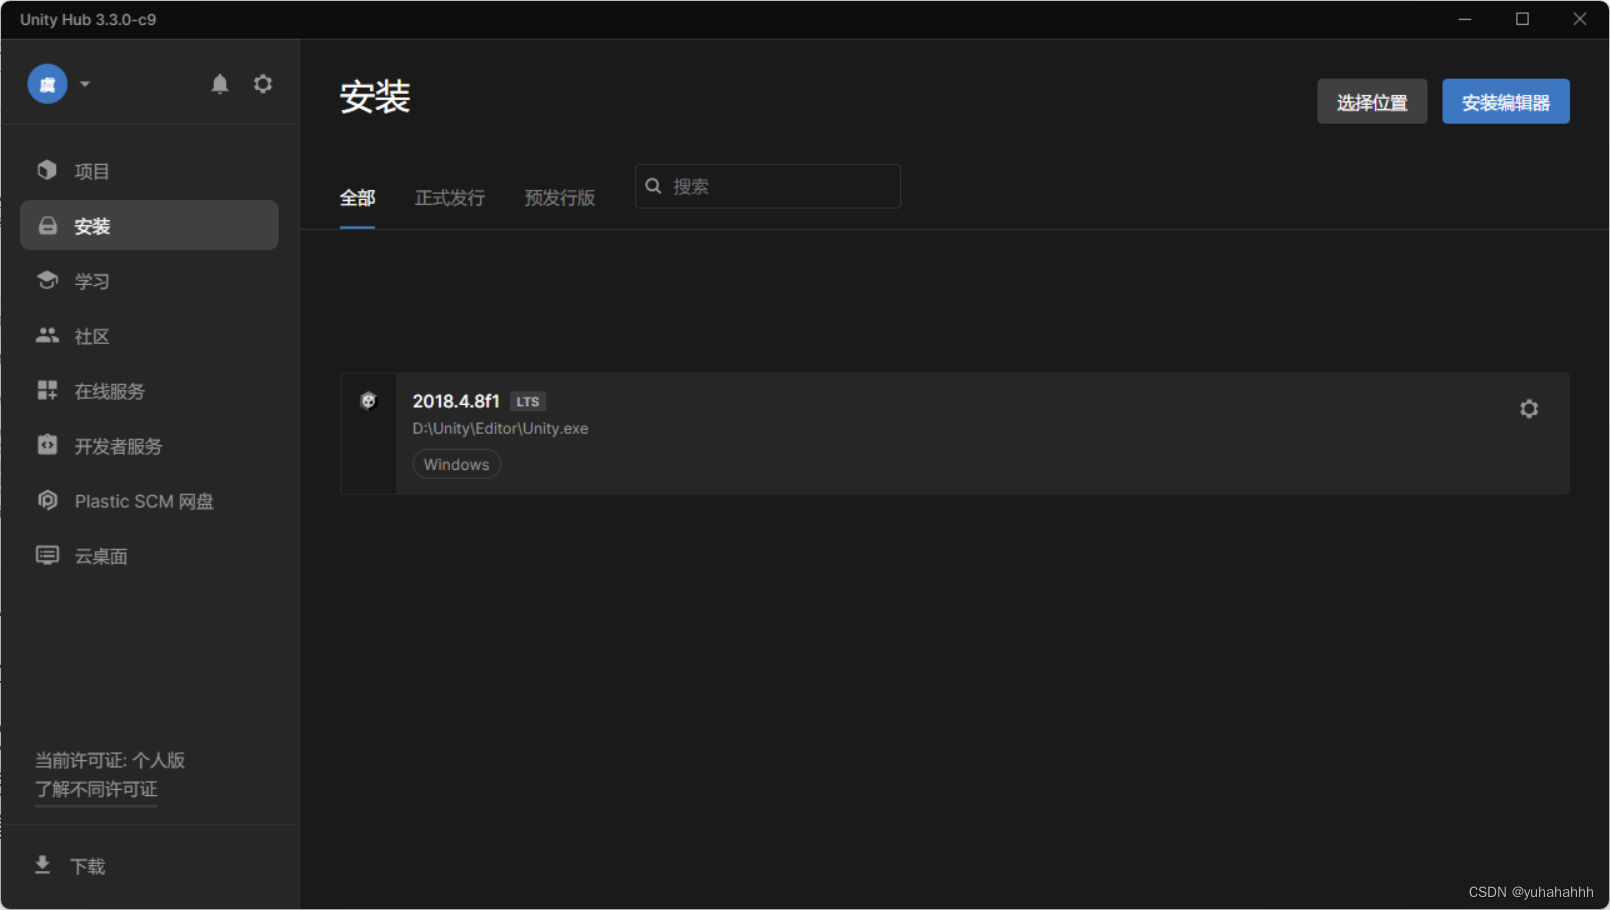Click the 在线服务 grid icon
The height and width of the screenshot is (910, 1610).
click(47, 390)
